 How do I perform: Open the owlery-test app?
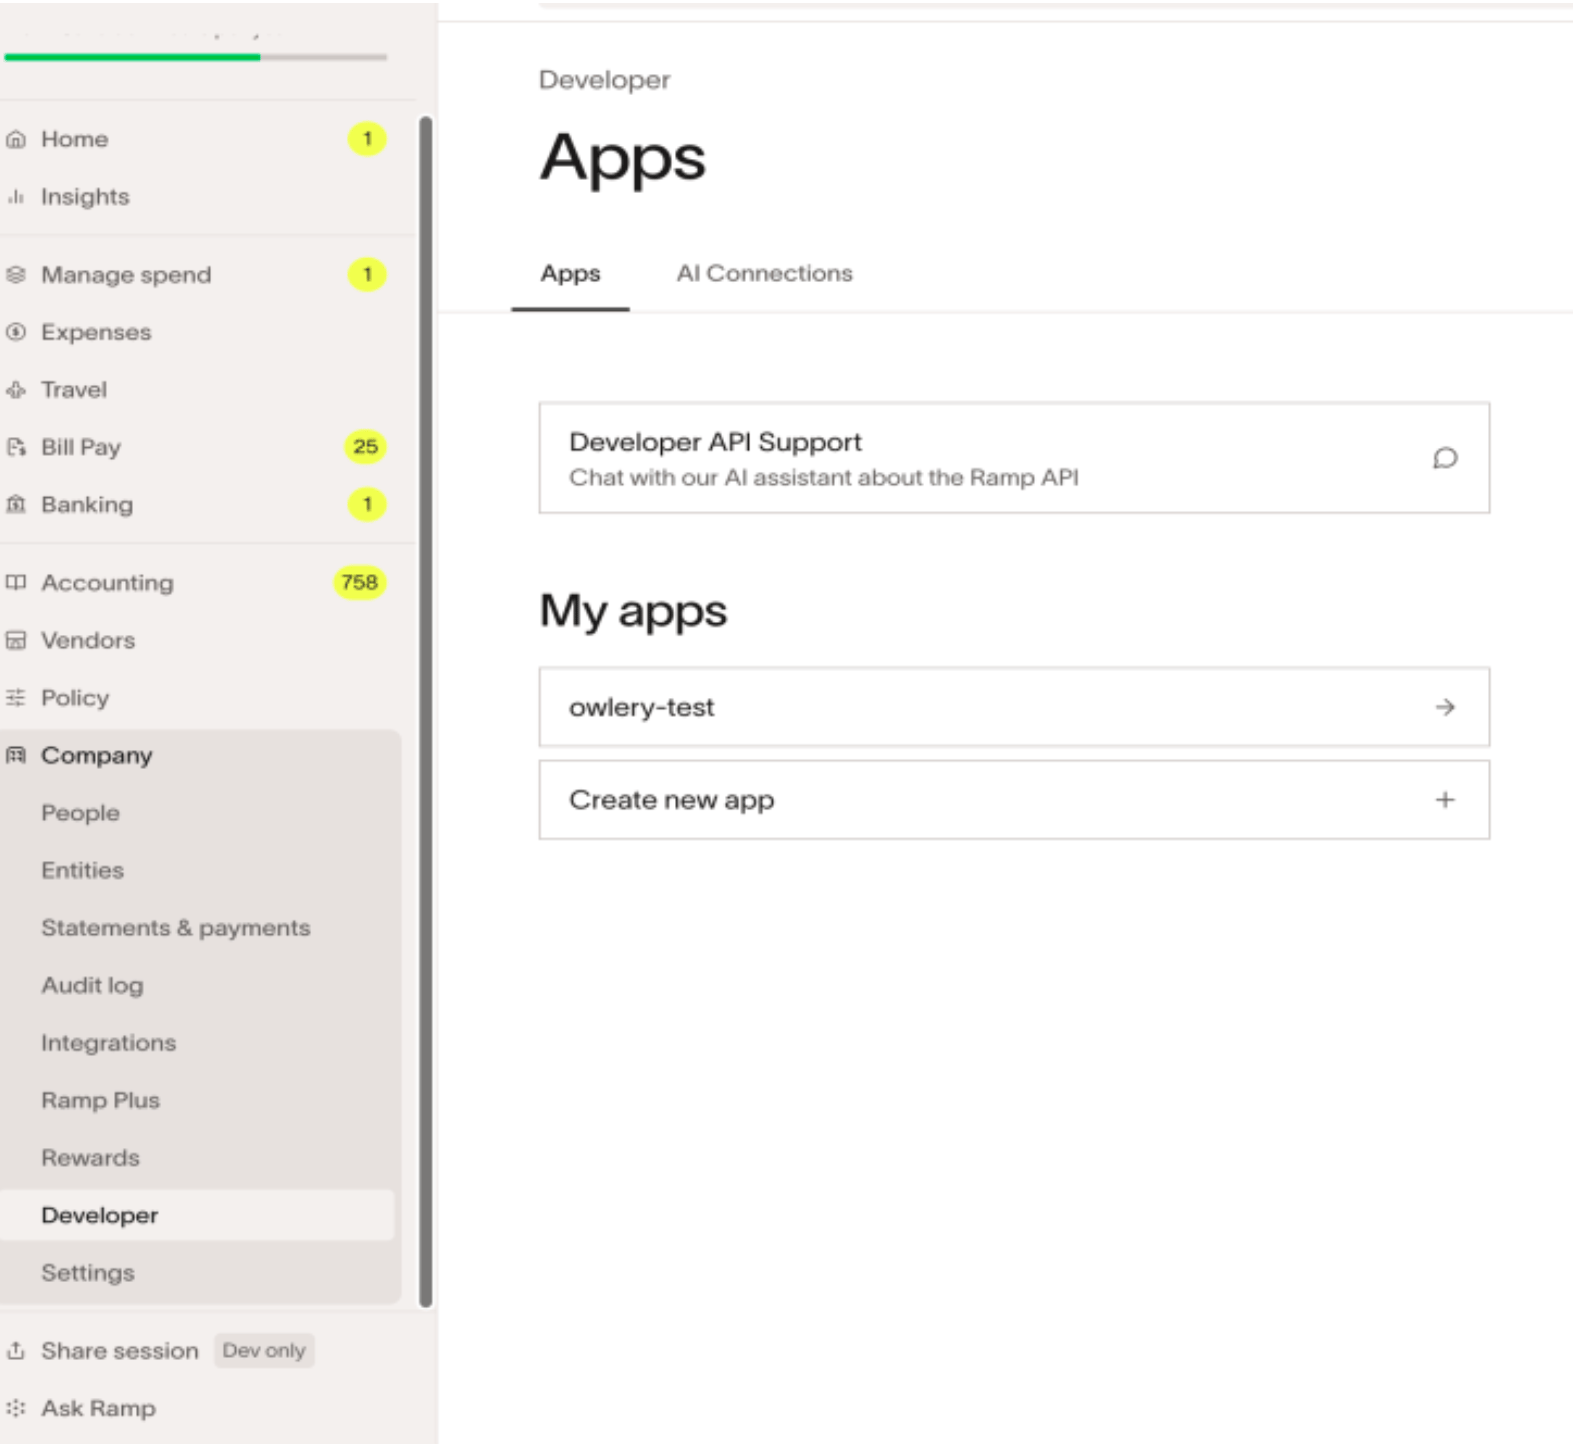pyautogui.click(x=1014, y=707)
